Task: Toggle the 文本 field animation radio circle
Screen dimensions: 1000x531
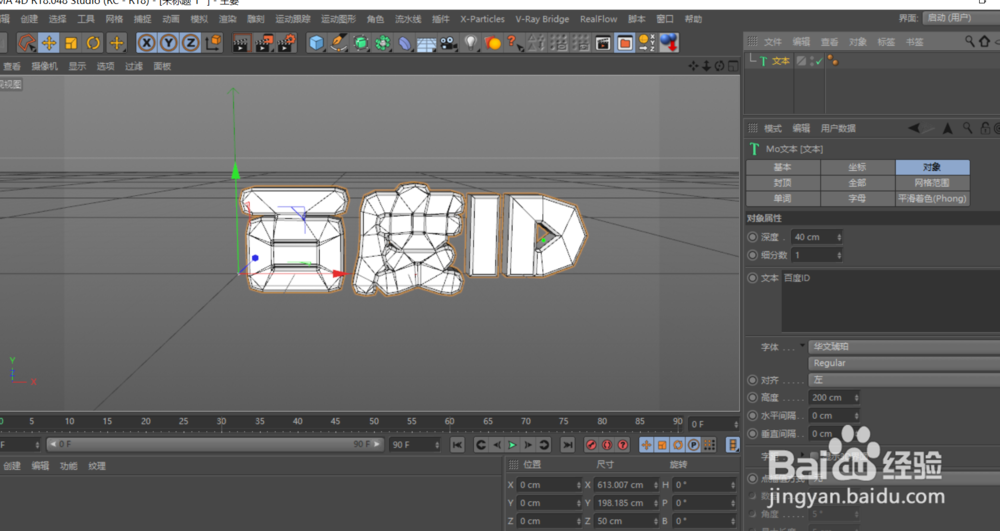Action: coord(753,278)
